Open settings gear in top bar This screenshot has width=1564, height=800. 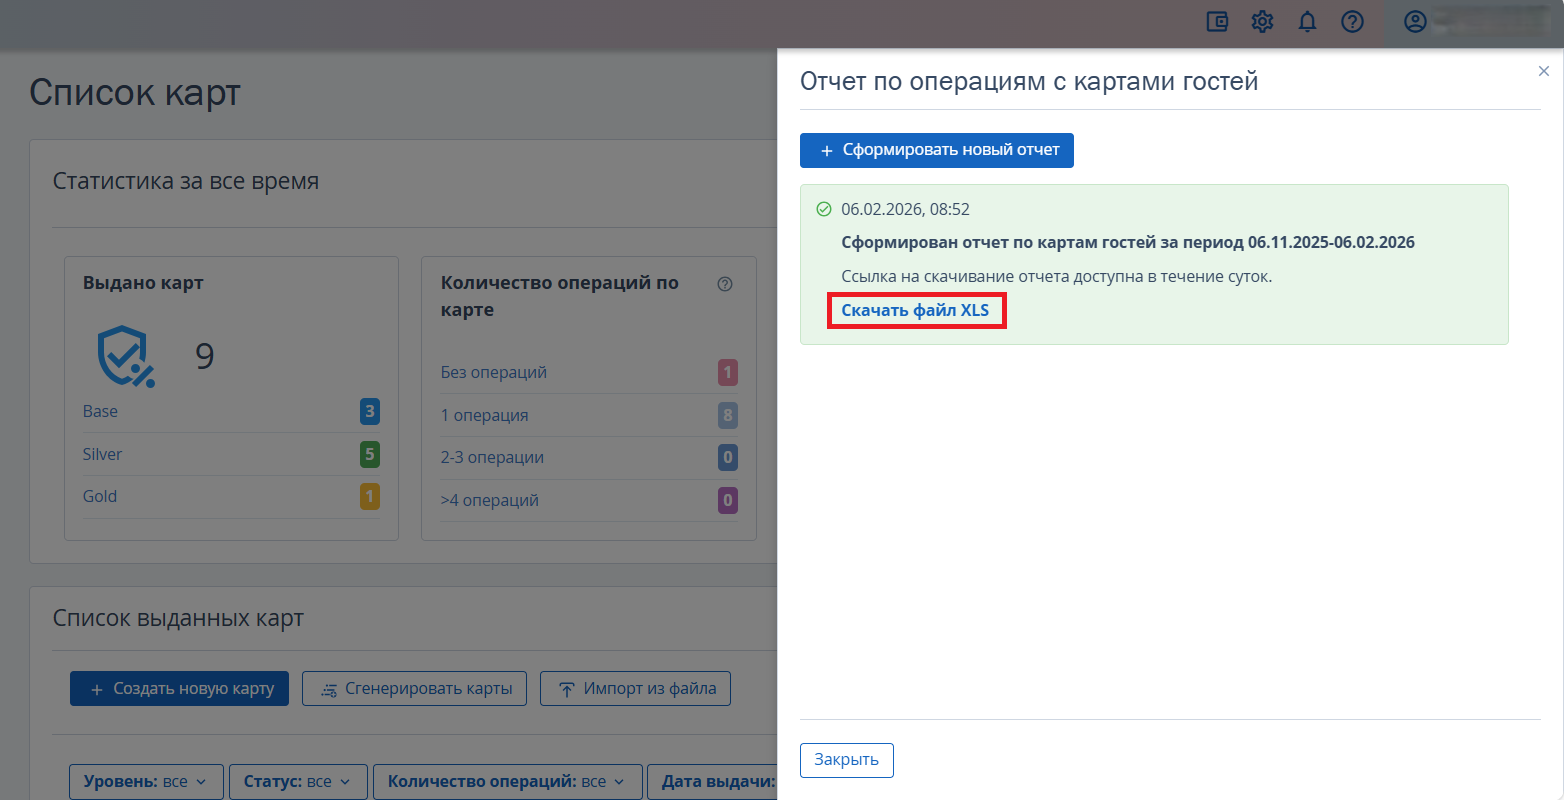[1262, 21]
